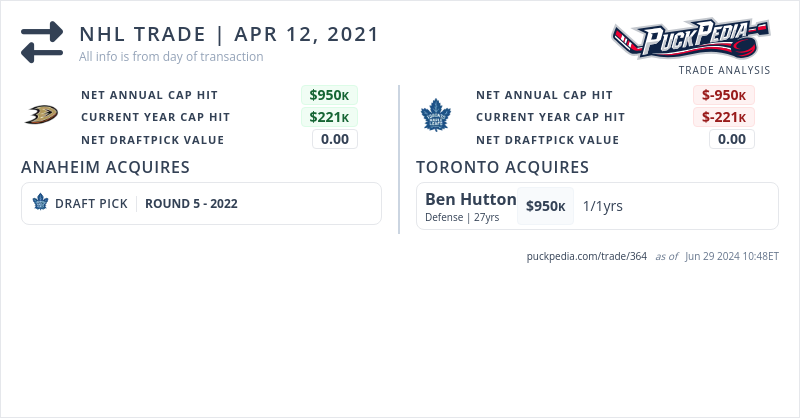Click the Anaheim Acquires heading
The height and width of the screenshot is (418, 800).
[105, 167]
